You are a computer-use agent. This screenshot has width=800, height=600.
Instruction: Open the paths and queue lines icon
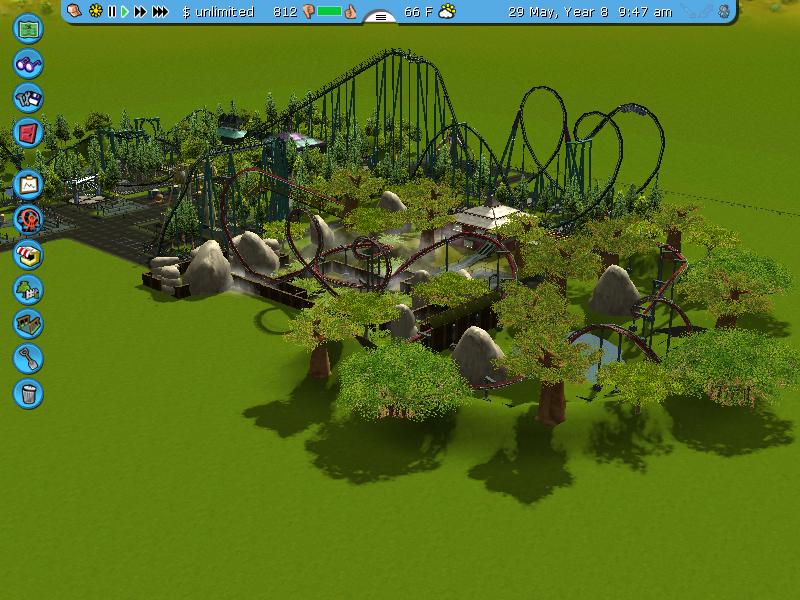(x=28, y=324)
